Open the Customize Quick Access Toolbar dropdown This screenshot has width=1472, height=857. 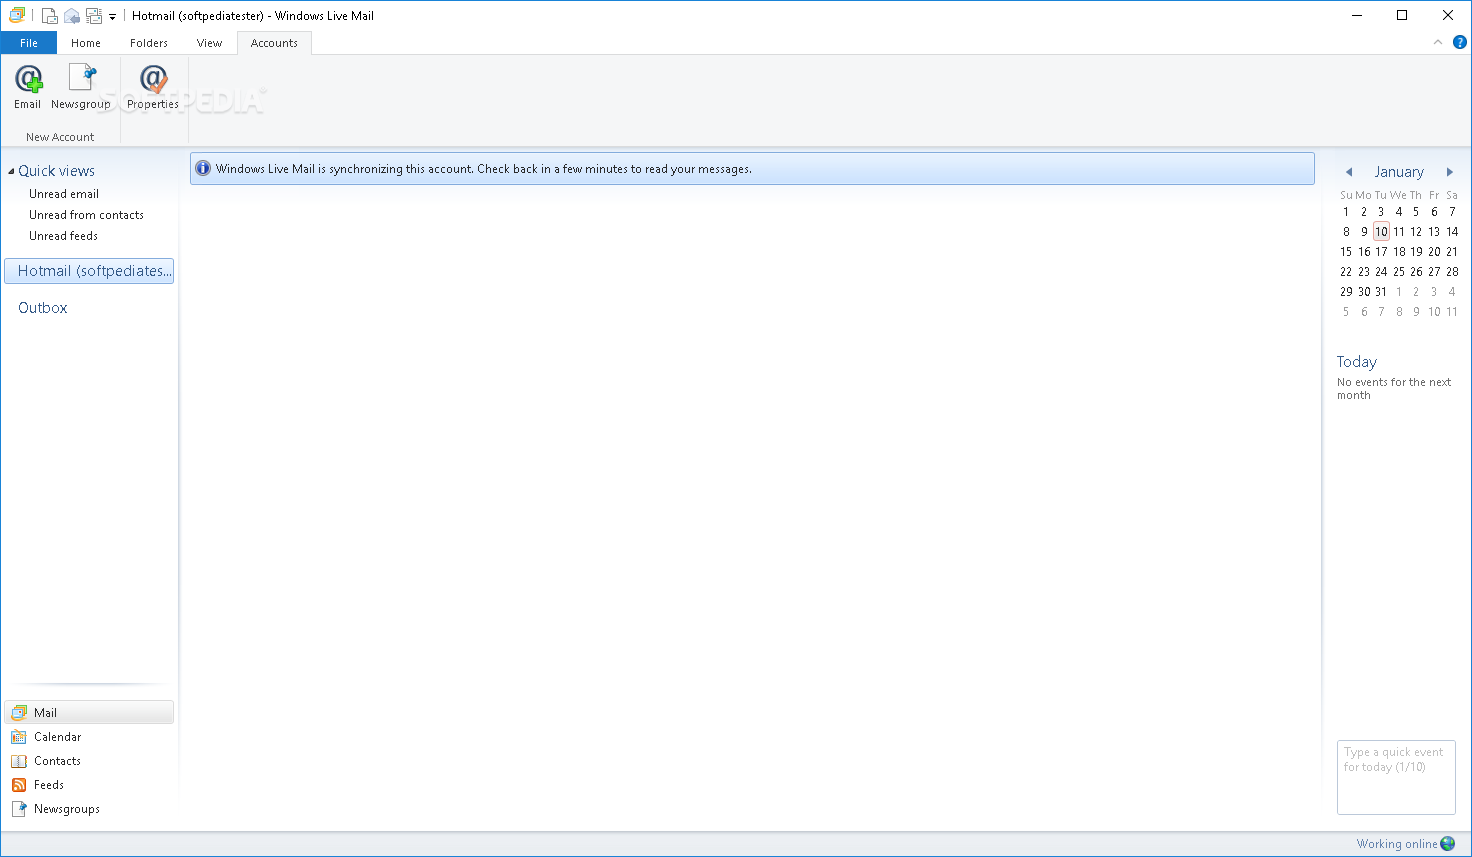pos(112,17)
